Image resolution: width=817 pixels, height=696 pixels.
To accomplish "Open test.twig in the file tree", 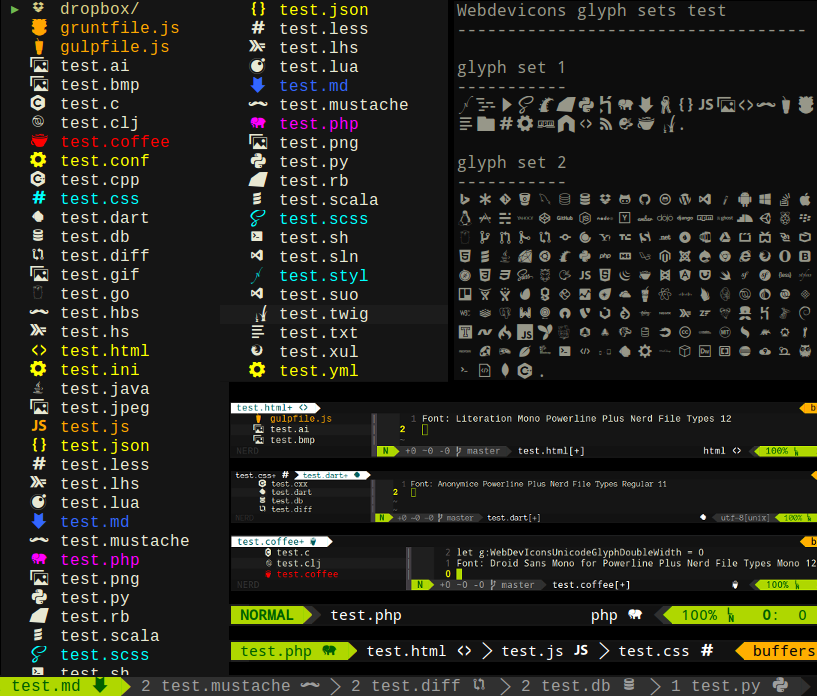I will pos(324,314).
